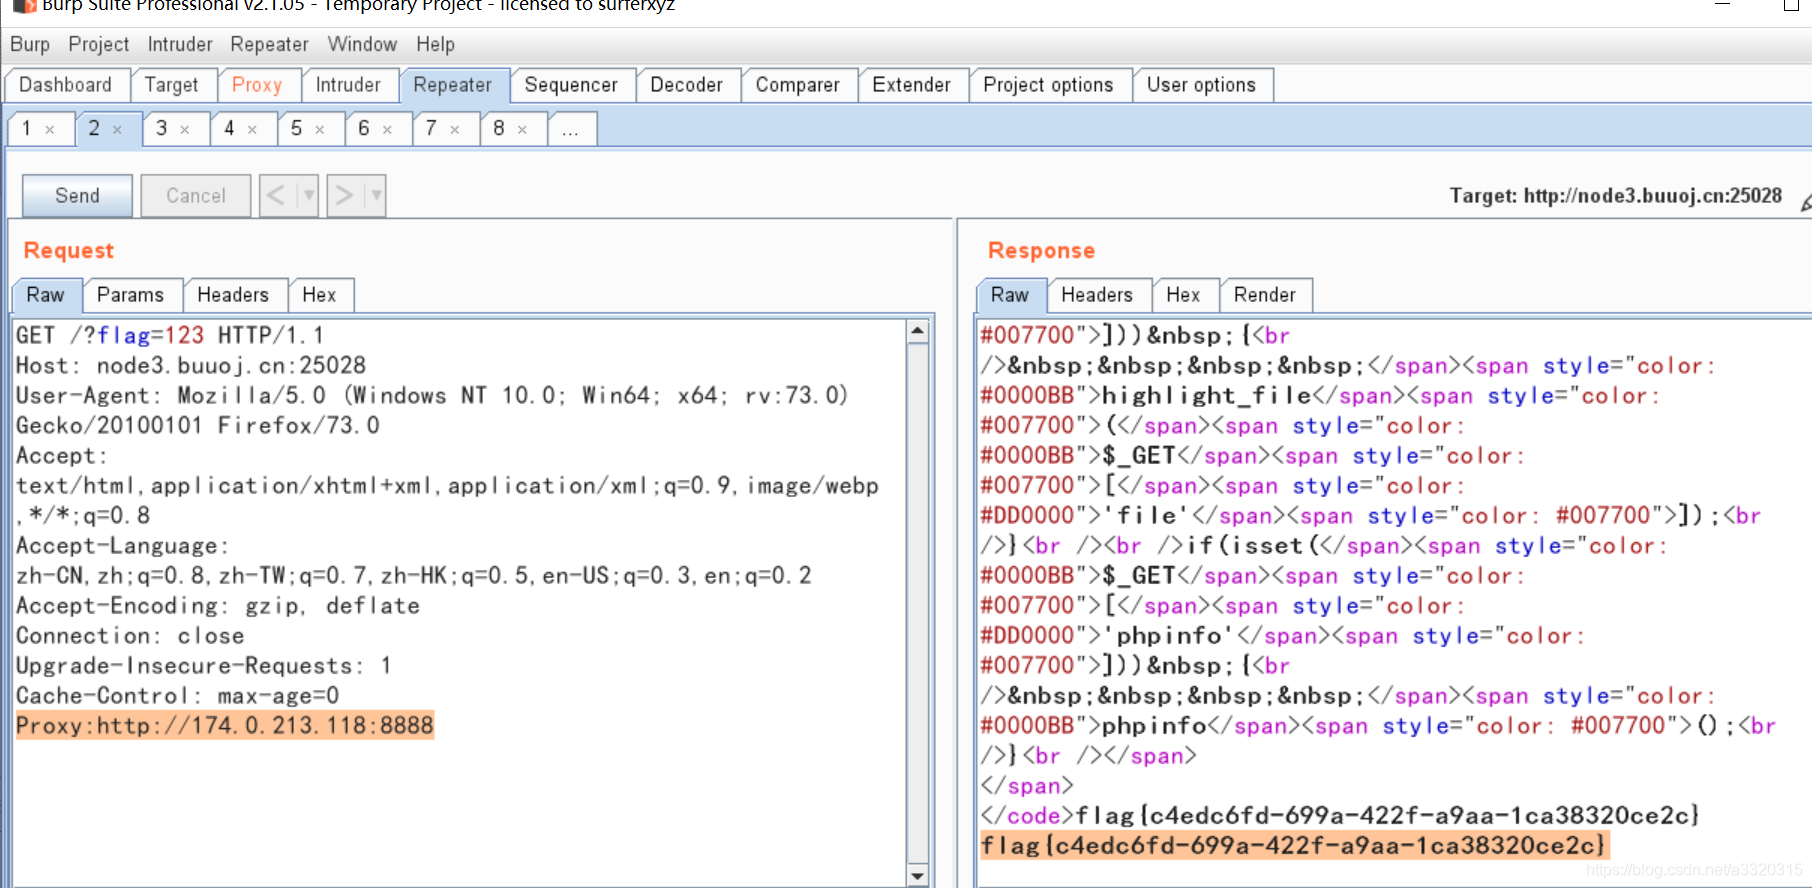This screenshot has width=1812, height=888.
Task: Close Repeater tab 3 with its x icon
Action: [x=185, y=130]
